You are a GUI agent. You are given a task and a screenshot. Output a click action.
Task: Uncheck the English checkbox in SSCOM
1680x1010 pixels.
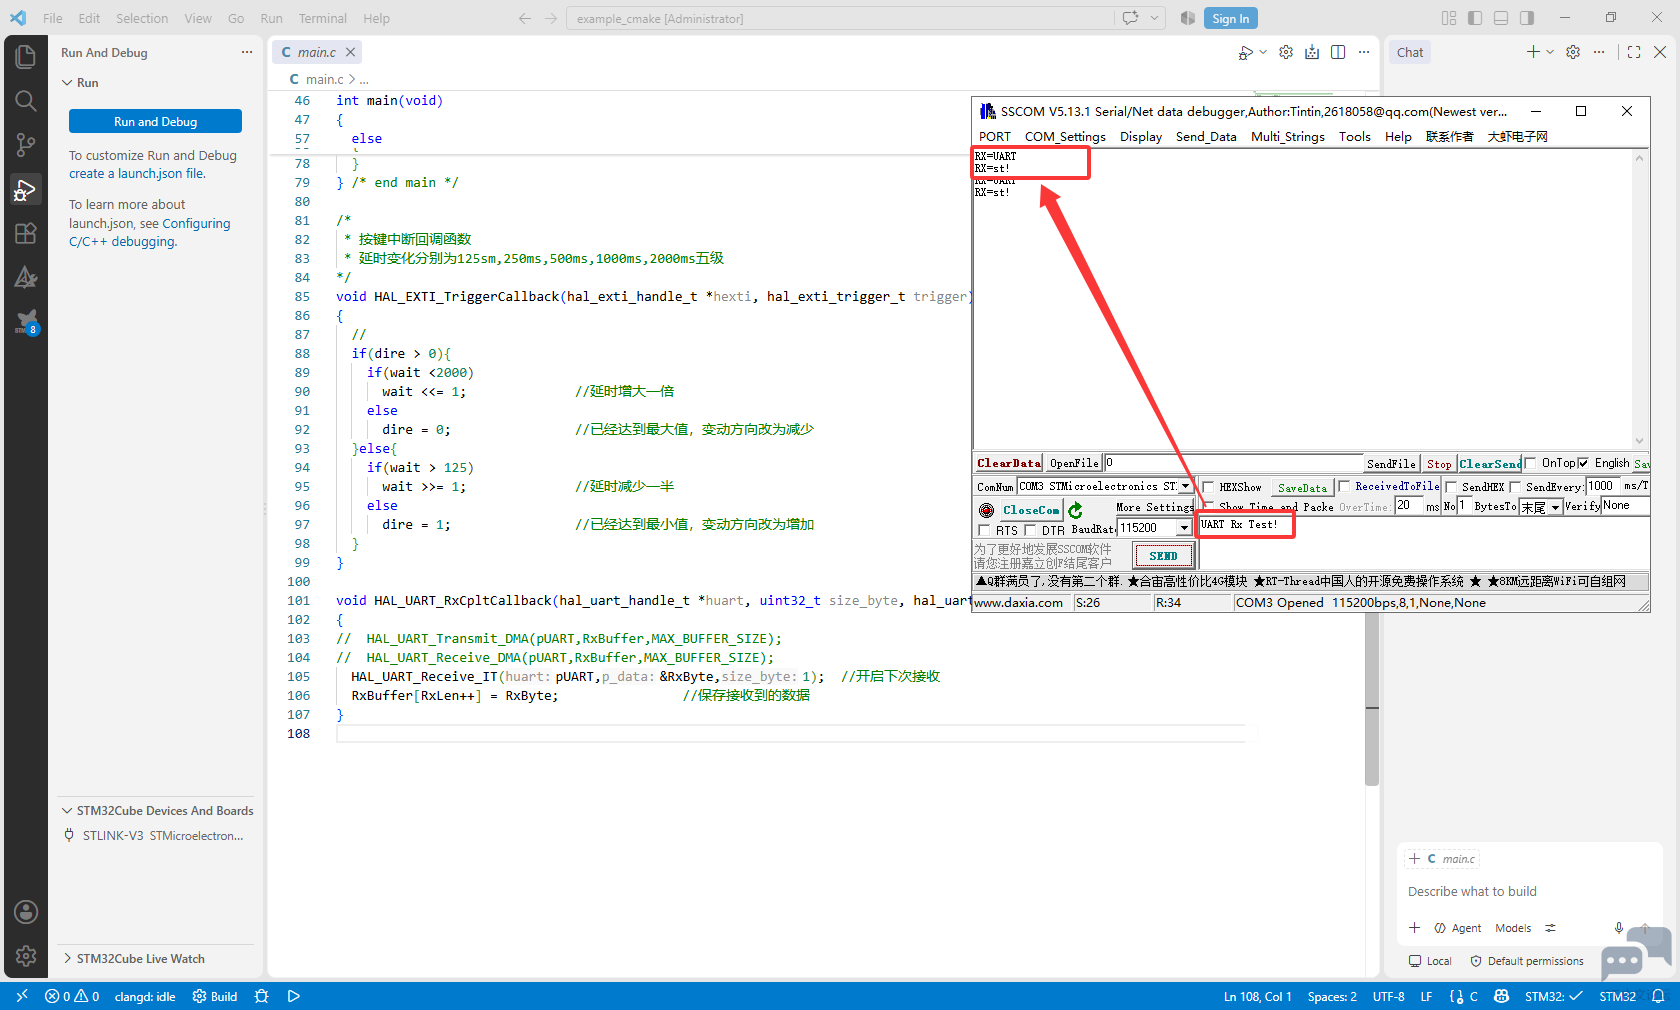point(1583,463)
